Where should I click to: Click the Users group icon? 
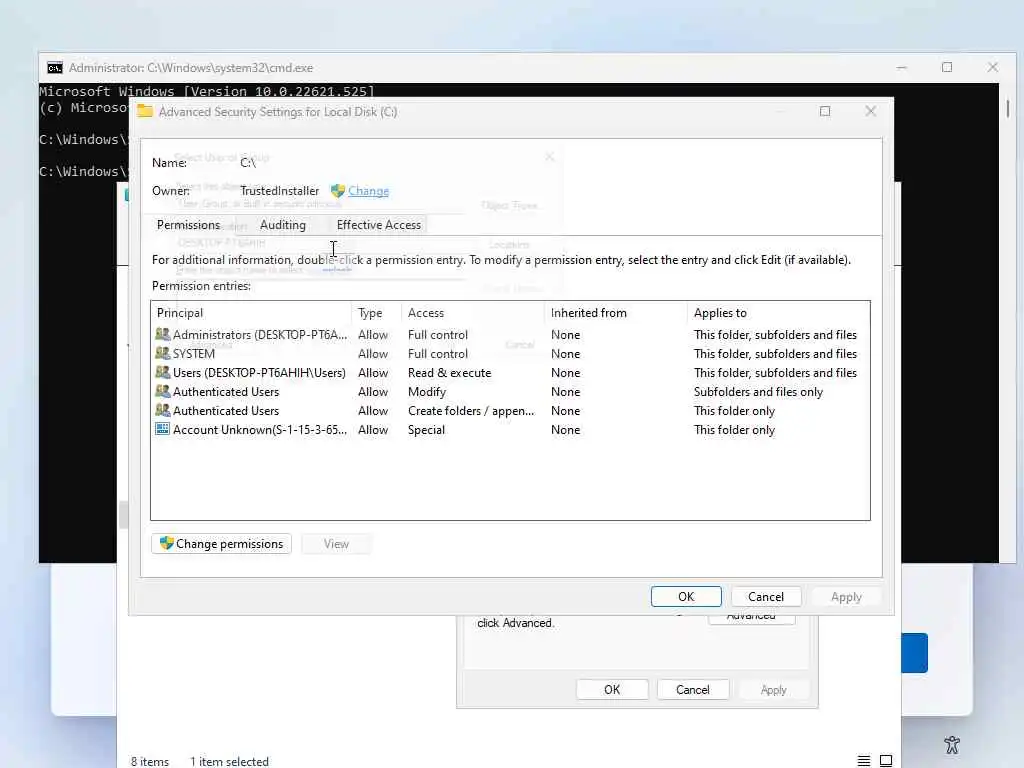[x=163, y=372]
